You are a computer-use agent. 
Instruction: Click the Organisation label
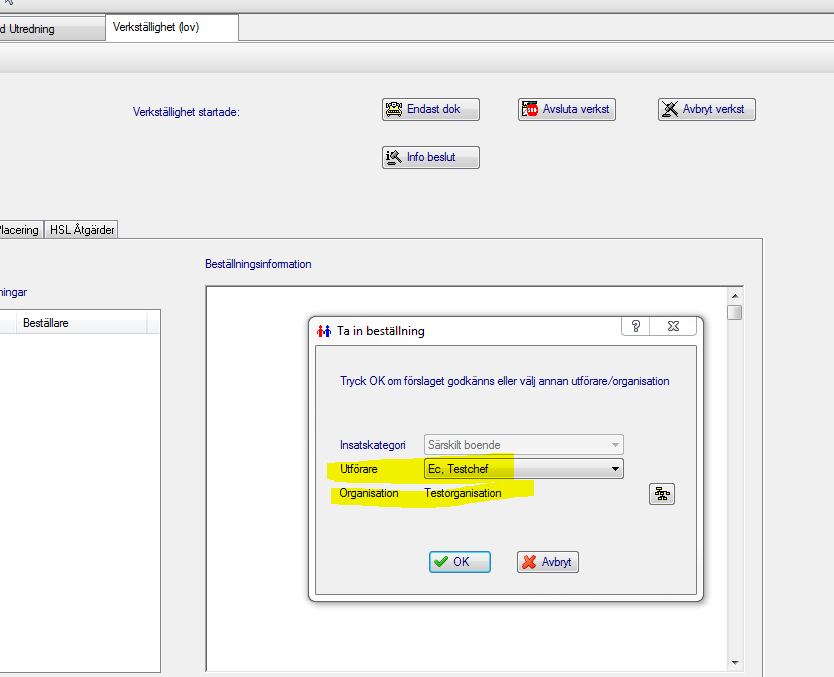pos(369,493)
